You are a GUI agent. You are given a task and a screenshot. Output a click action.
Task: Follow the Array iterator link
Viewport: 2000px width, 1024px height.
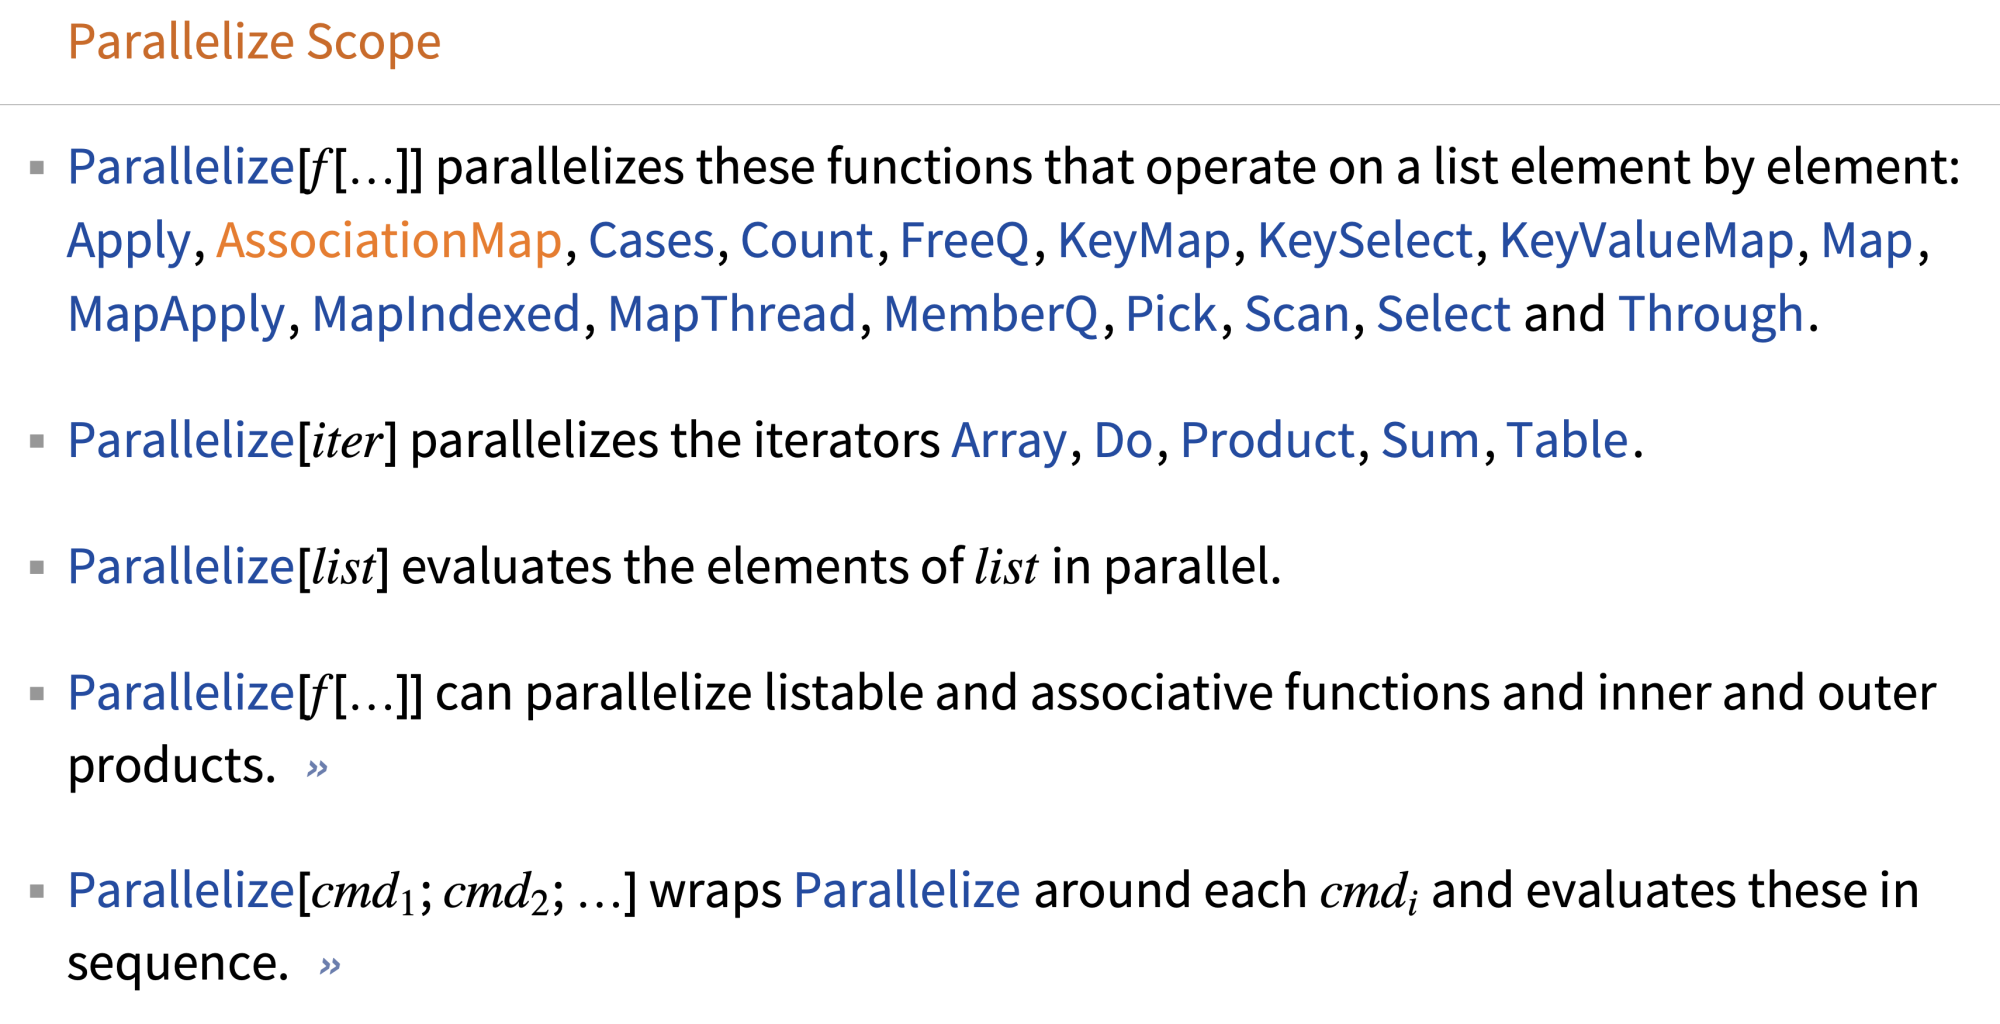pos(1010,442)
